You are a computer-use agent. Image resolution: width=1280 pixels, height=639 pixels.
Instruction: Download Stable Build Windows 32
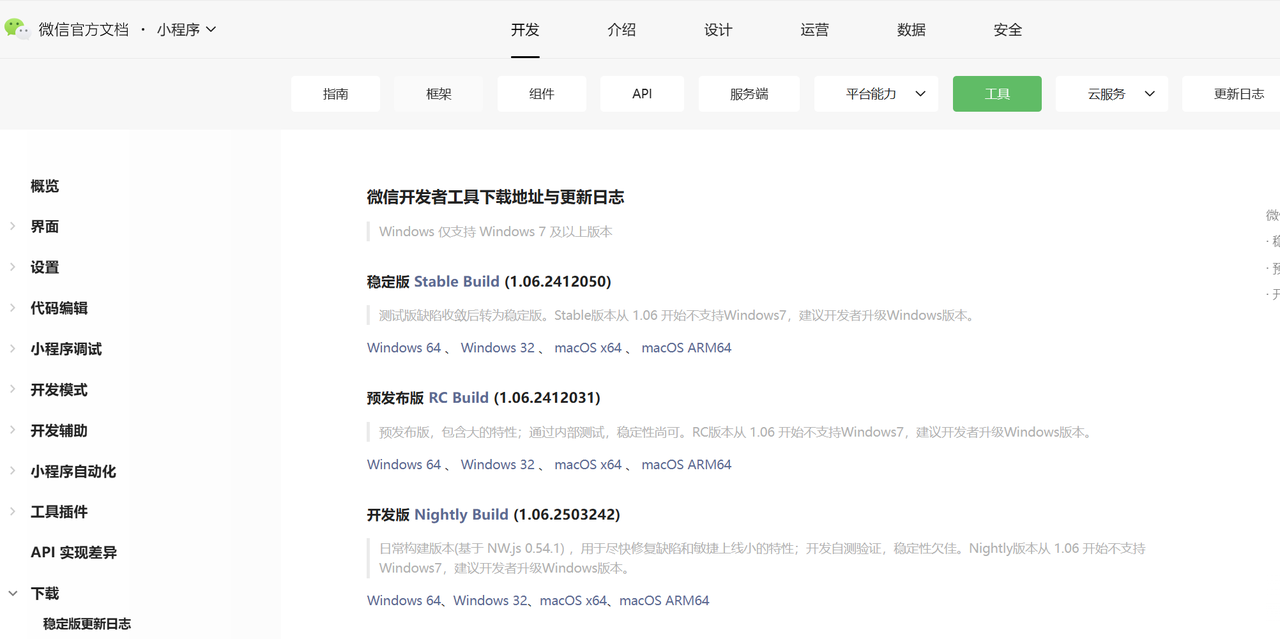[498, 348]
